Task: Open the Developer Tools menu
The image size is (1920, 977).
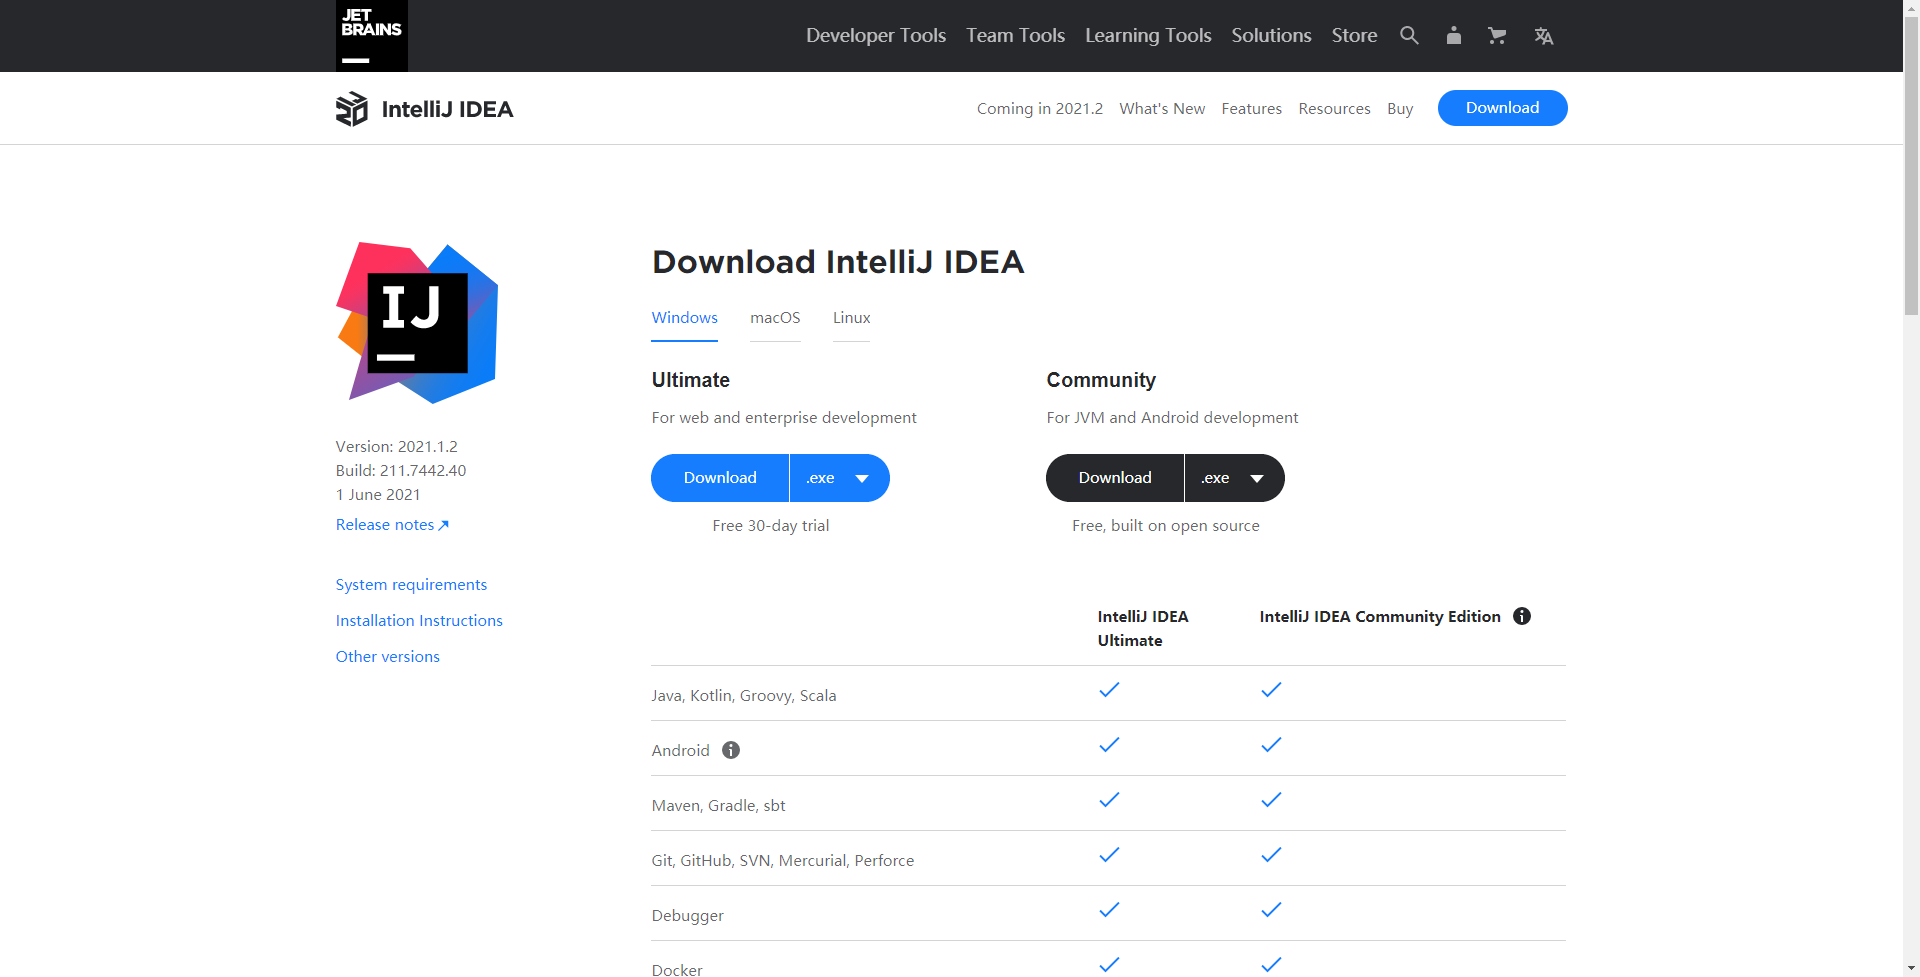Action: coord(875,35)
